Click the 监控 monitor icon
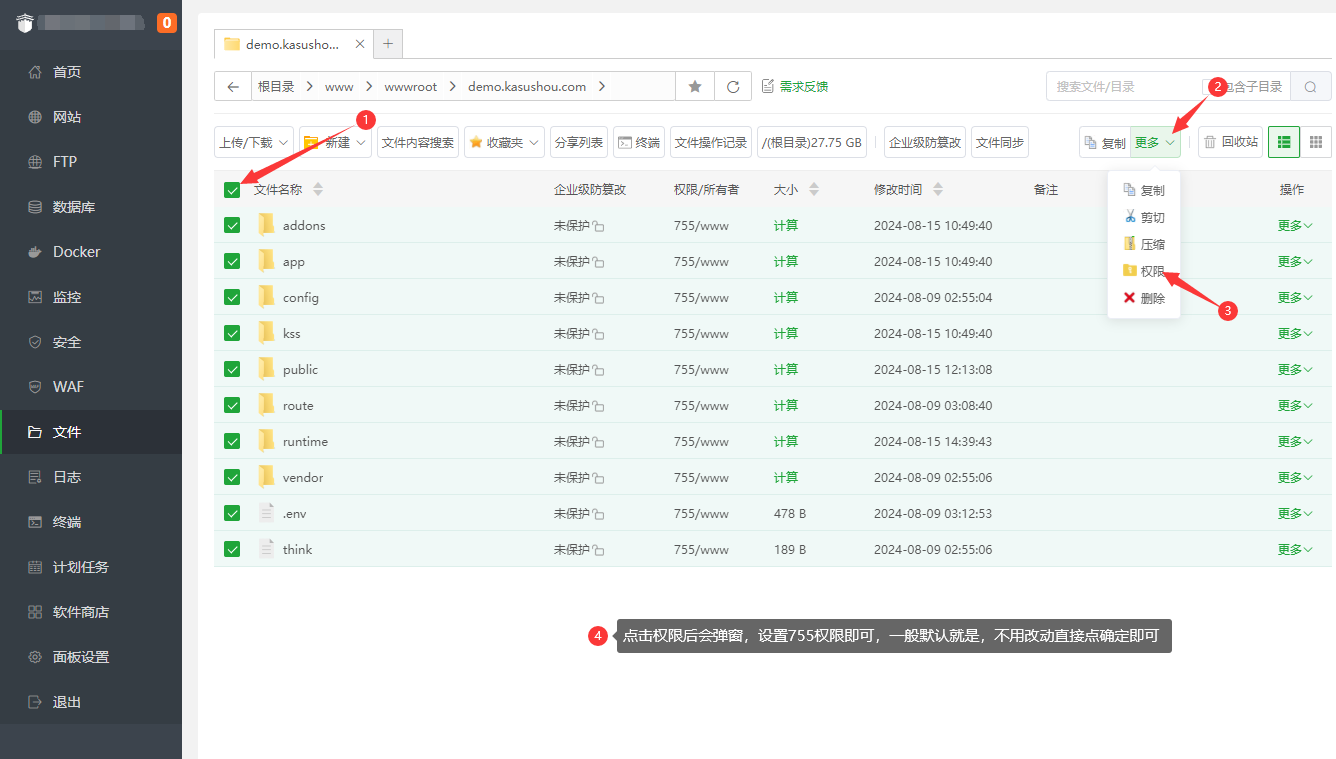This screenshot has height=759, width=1336. 35,297
